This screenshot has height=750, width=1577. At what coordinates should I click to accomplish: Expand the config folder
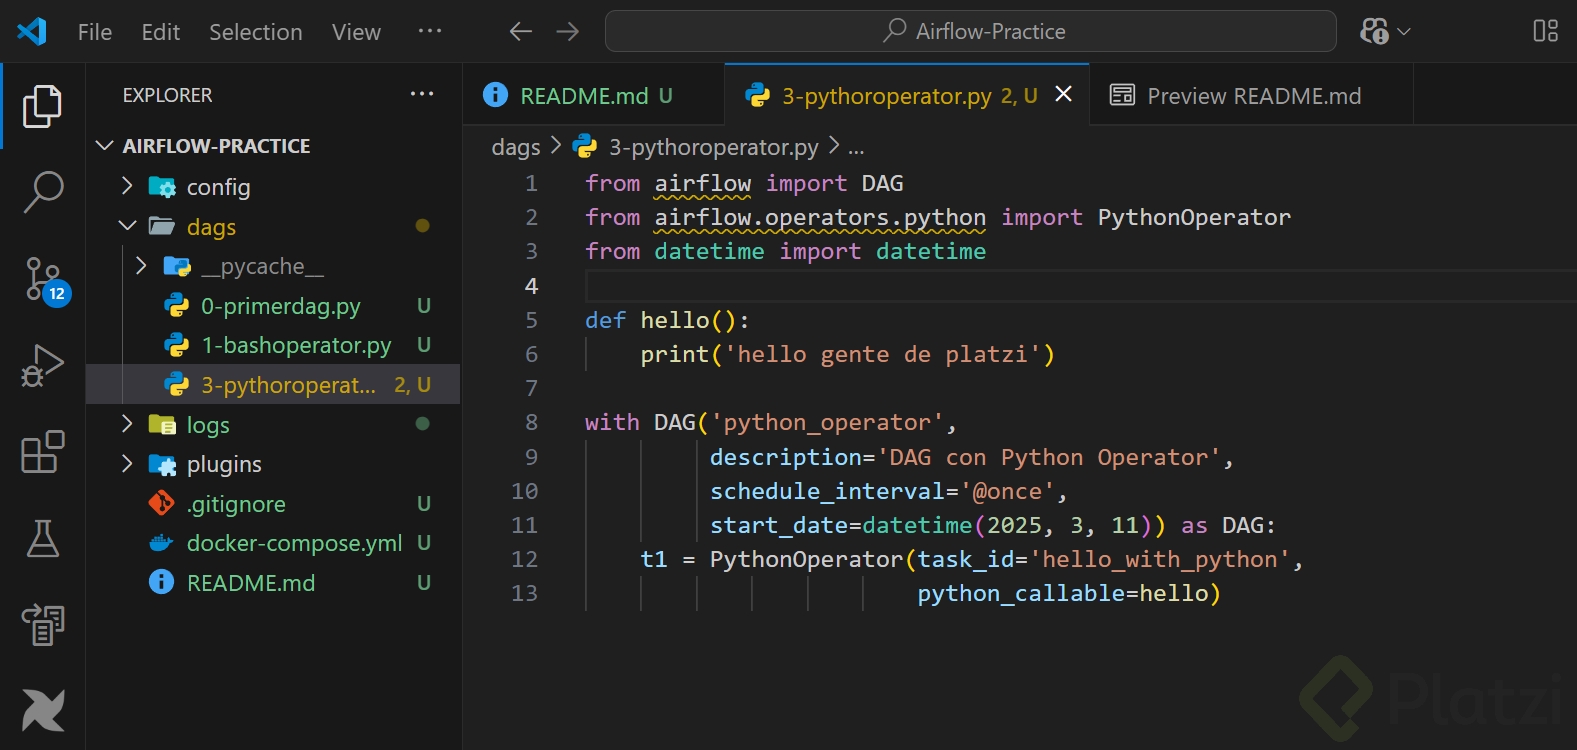point(217,187)
